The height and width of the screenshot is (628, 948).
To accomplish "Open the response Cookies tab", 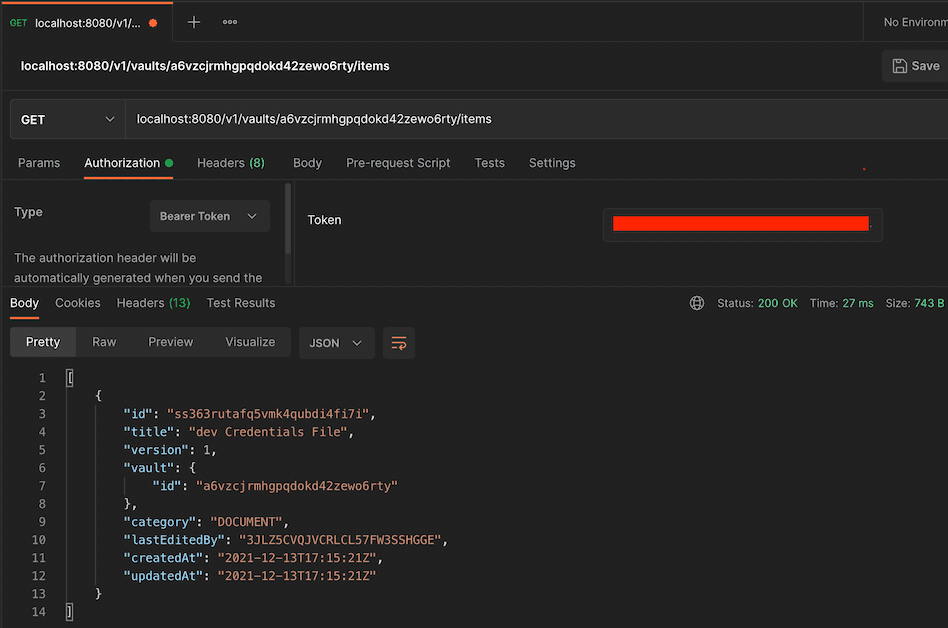I will click(77, 303).
